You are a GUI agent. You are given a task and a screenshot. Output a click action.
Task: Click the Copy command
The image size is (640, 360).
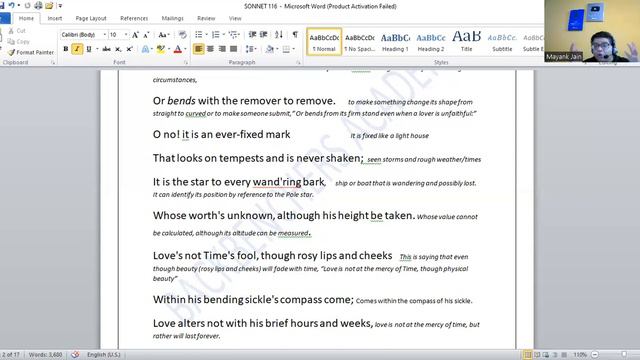tap(18, 42)
